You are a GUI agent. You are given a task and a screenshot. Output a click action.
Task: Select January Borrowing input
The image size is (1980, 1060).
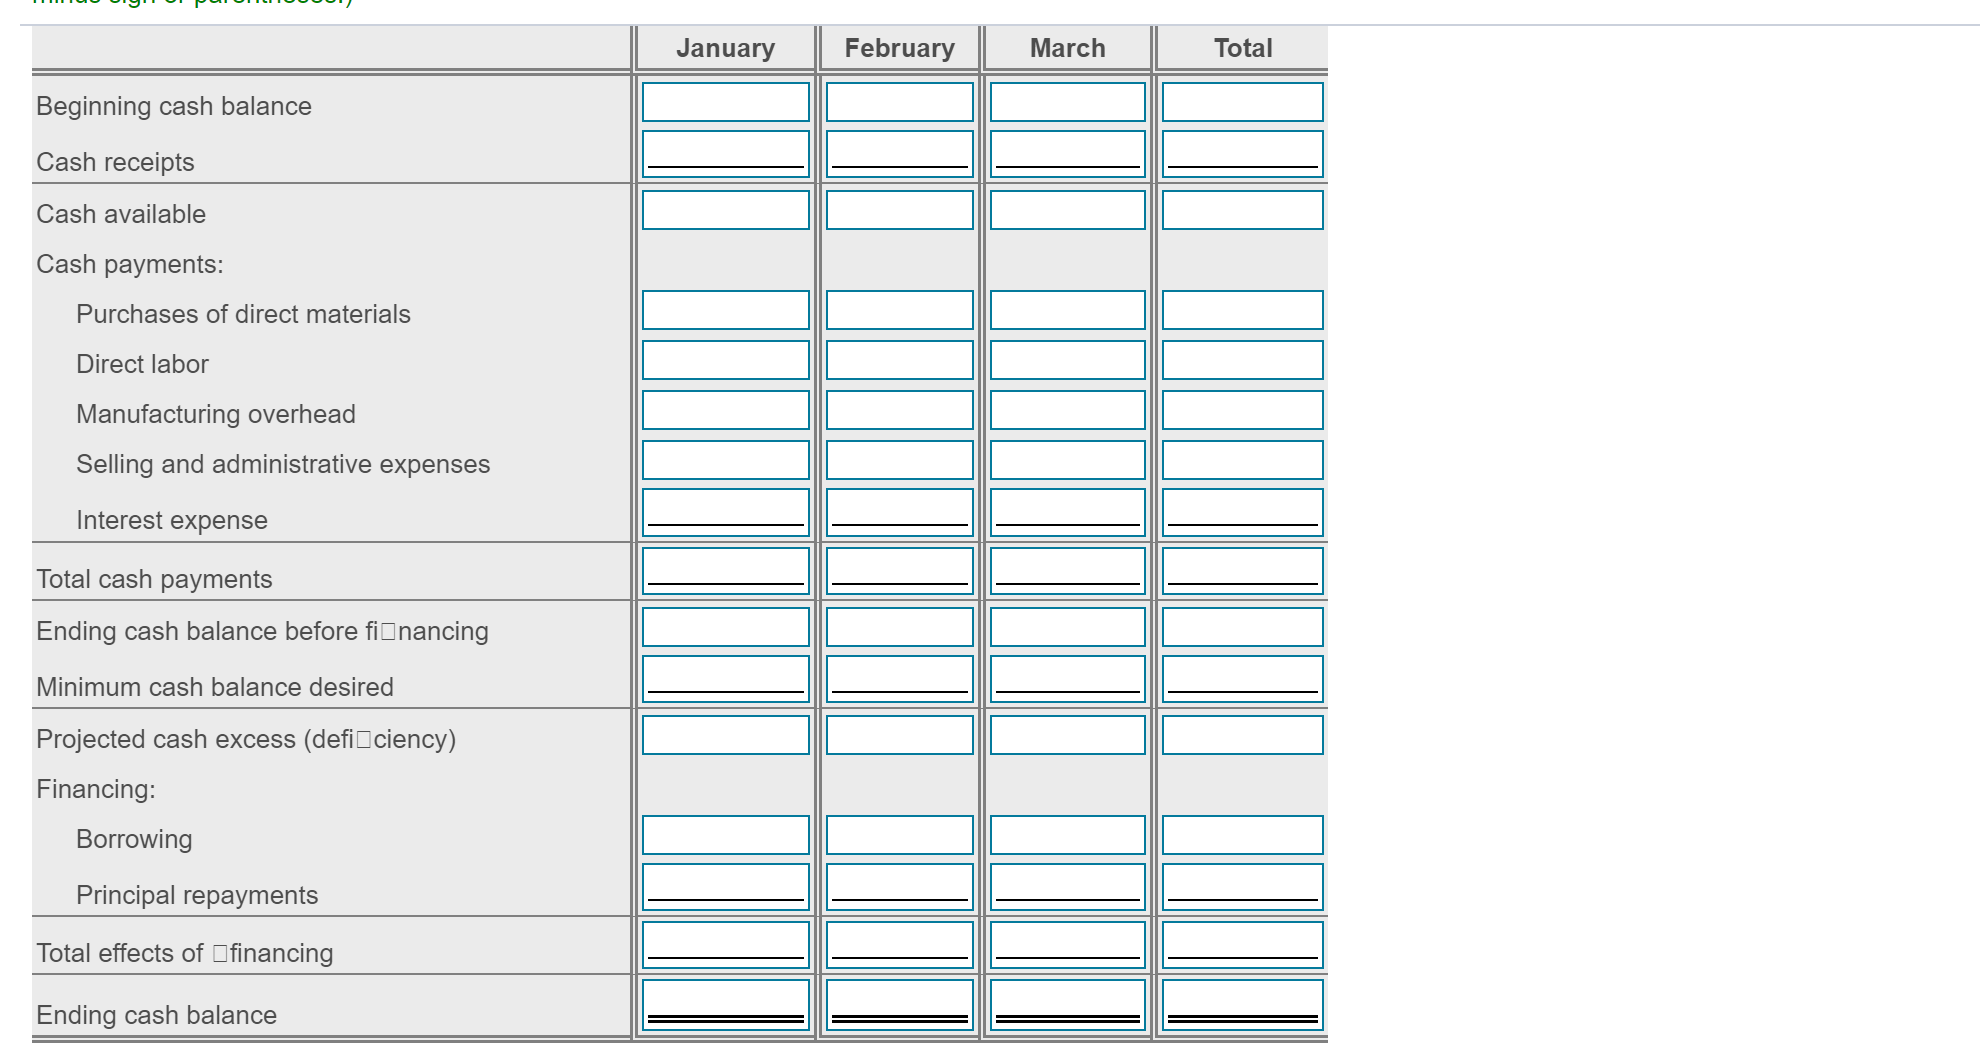tap(725, 835)
